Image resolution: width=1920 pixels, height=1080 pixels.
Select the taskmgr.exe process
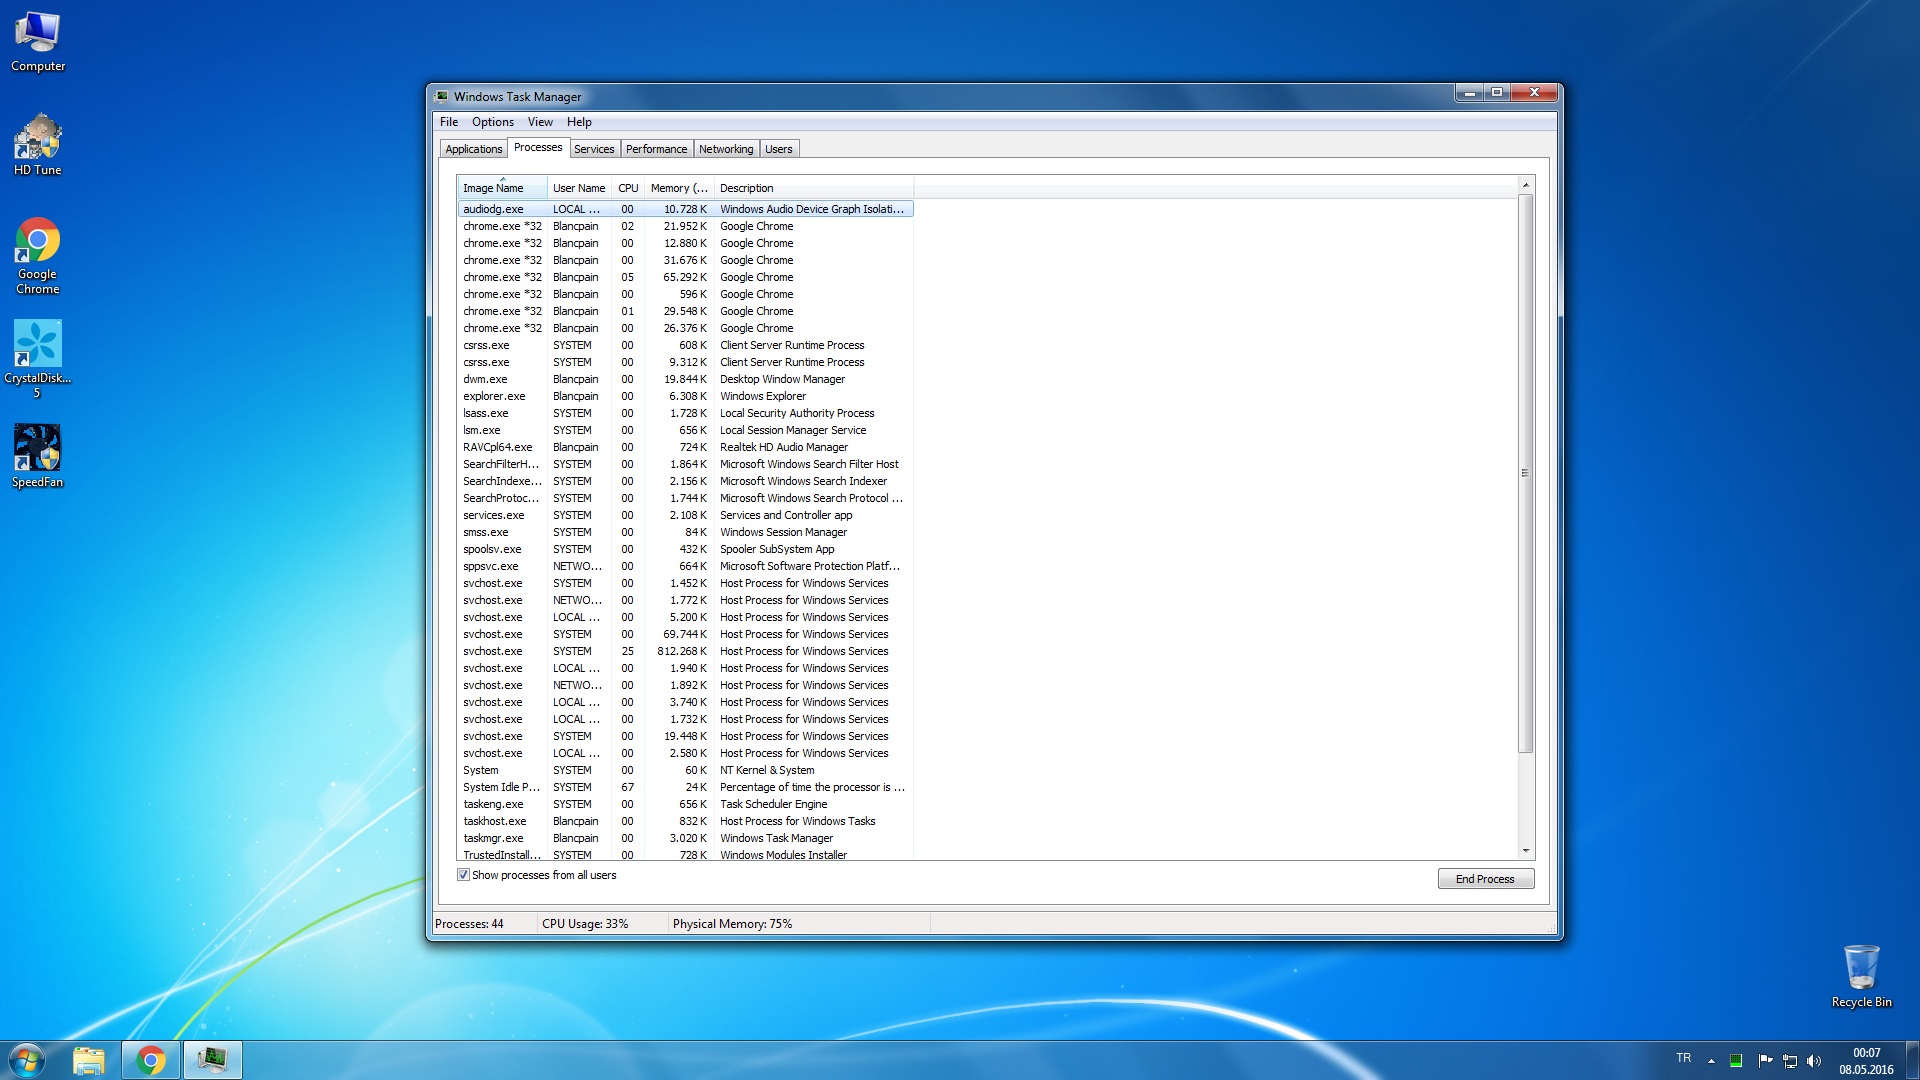click(685, 838)
